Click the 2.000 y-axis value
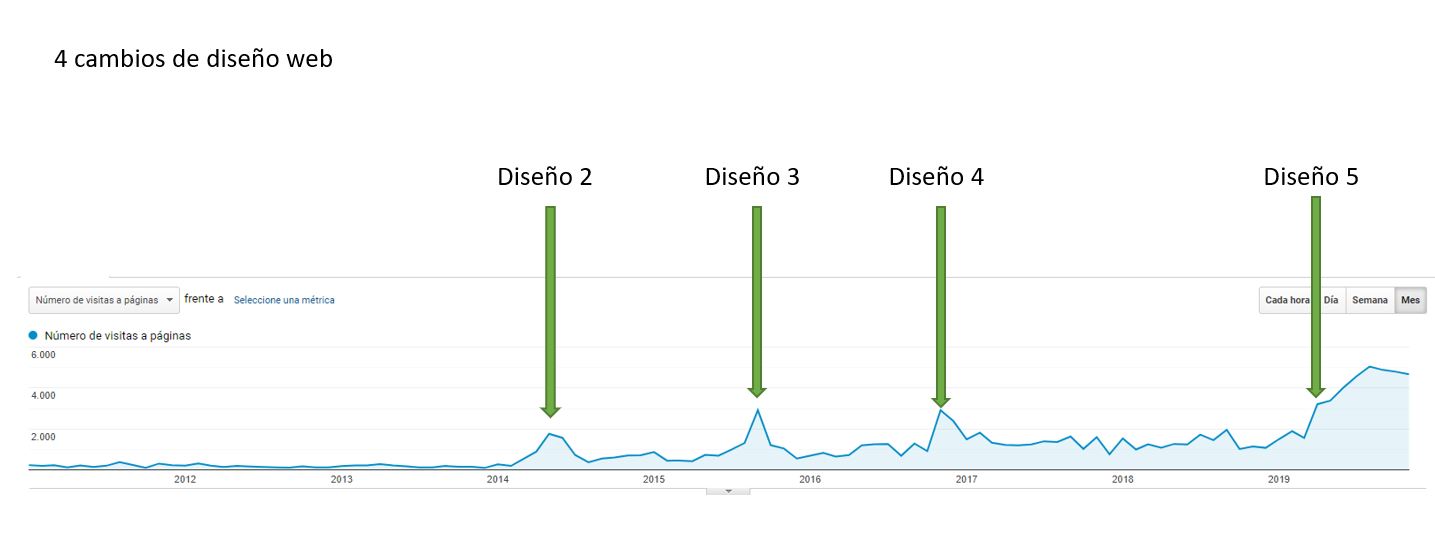Image resolution: width=1435 pixels, height=551 pixels. tap(42, 437)
